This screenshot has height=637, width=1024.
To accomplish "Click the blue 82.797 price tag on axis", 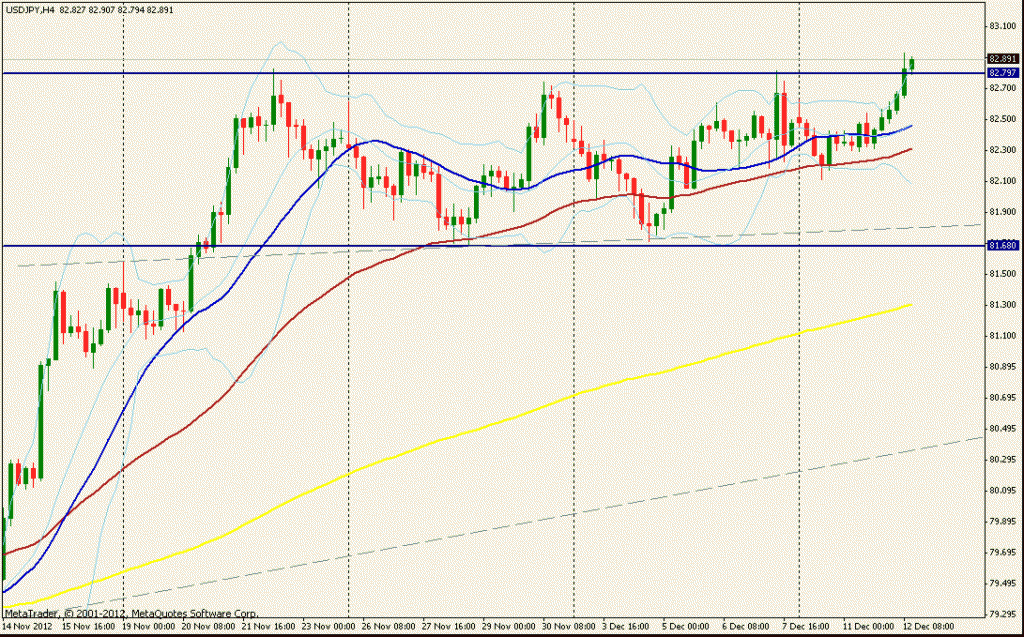I will click(1001, 73).
